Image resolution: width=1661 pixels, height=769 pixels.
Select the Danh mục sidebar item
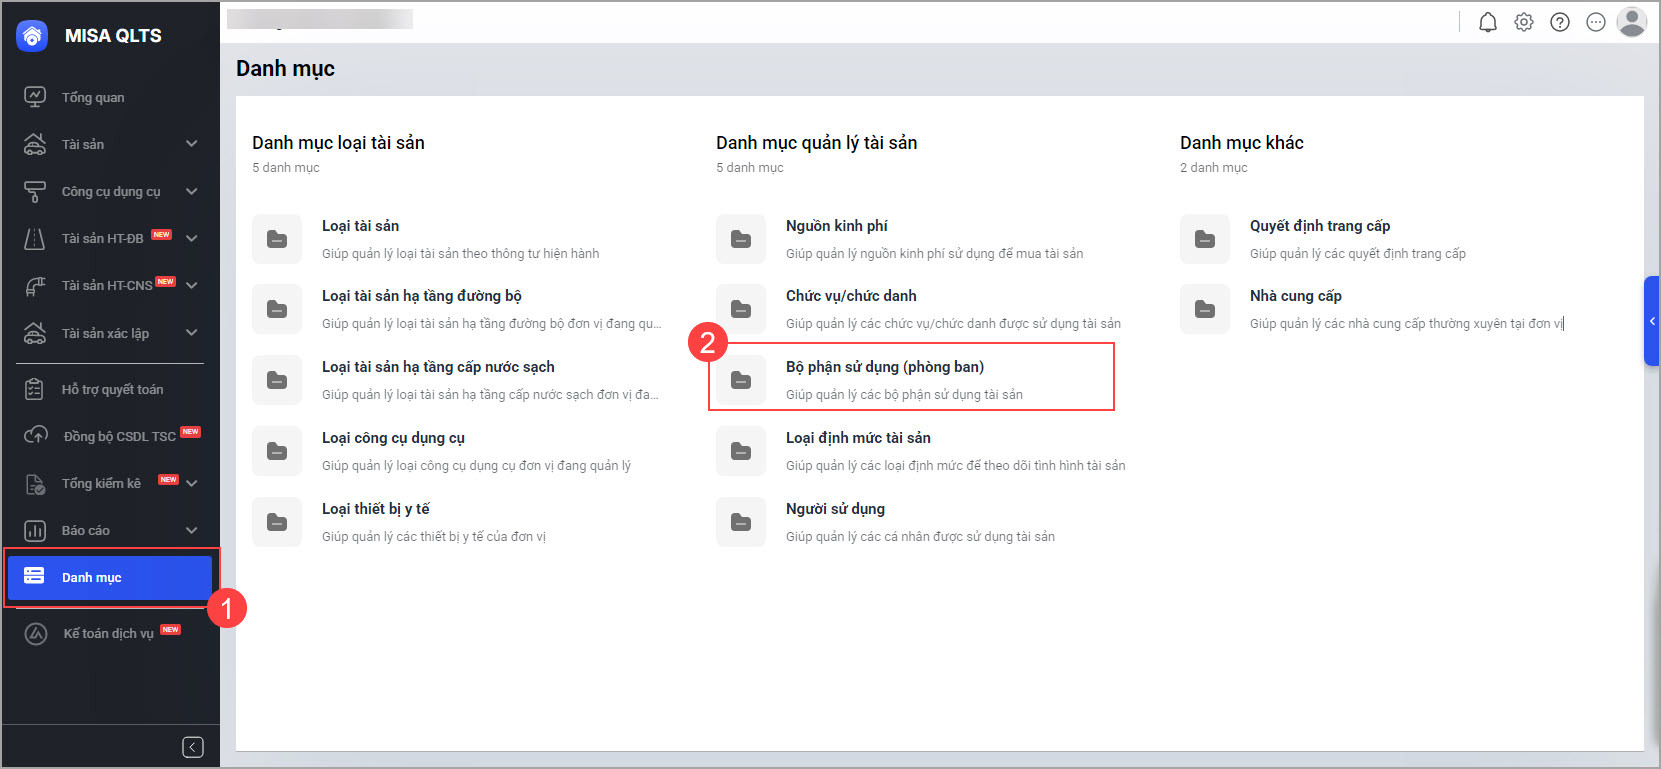click(x=110, y=577)
